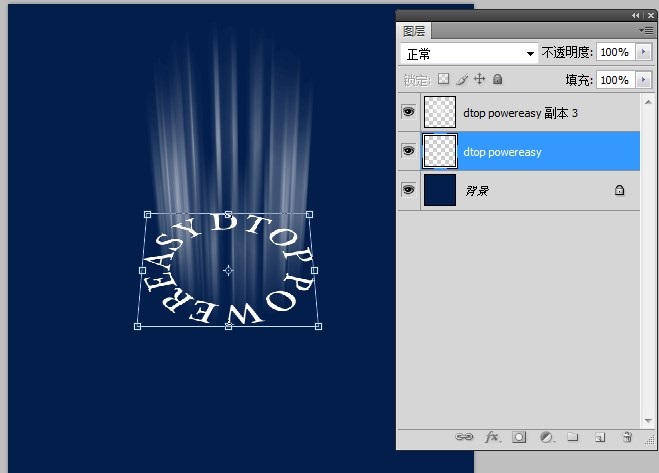Toggle lock transparent pixels
Viewport: 659px width, 473px height.
pyautogui.click(x=444, y=79)
